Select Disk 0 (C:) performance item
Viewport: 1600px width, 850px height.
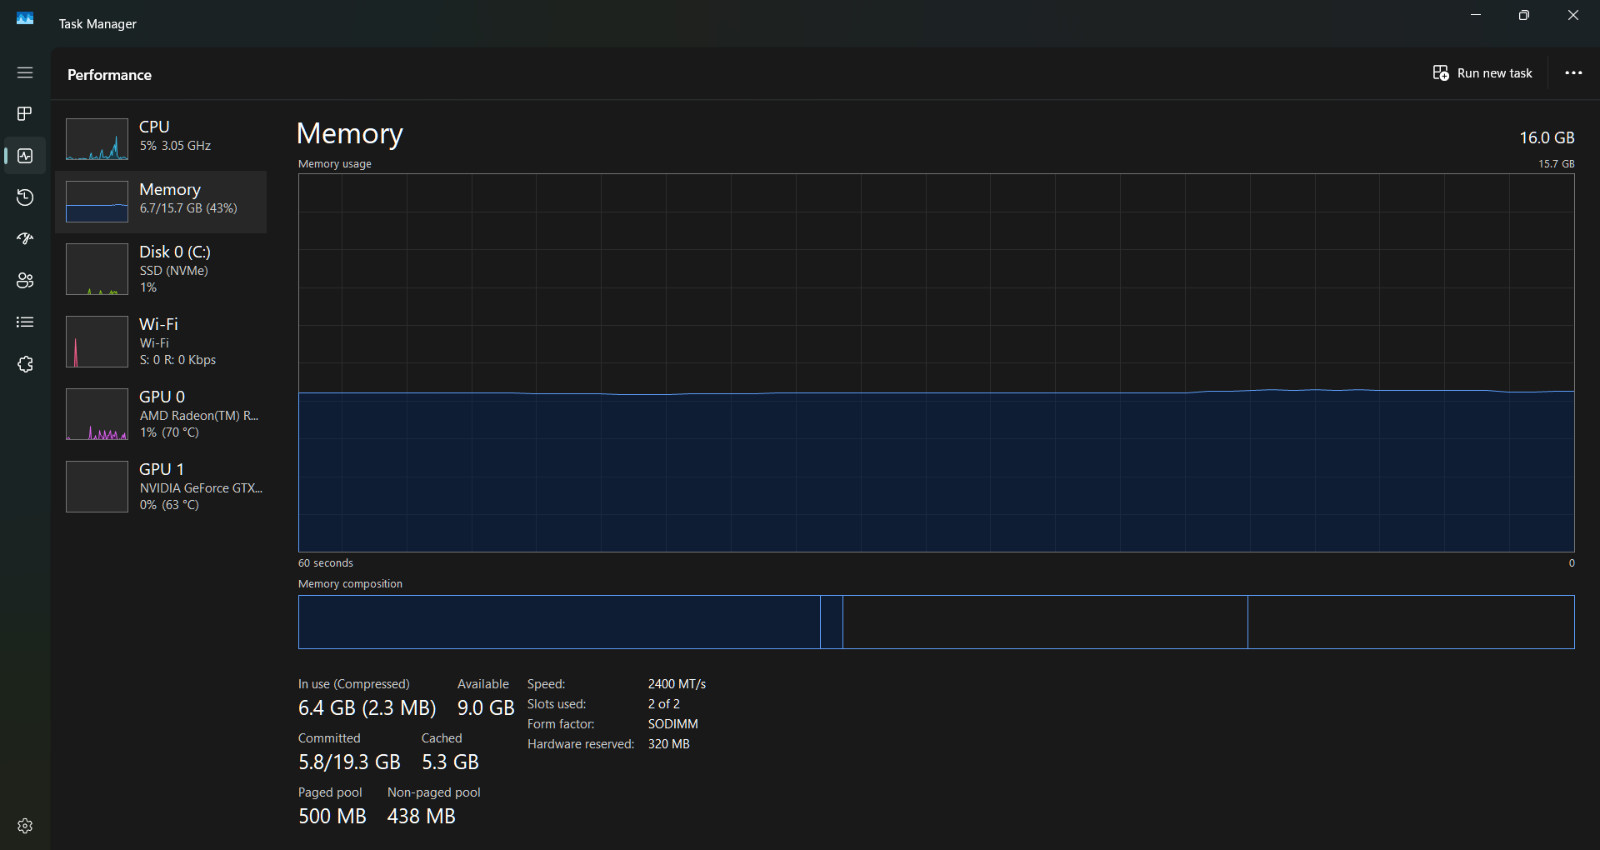click(161, 269)
